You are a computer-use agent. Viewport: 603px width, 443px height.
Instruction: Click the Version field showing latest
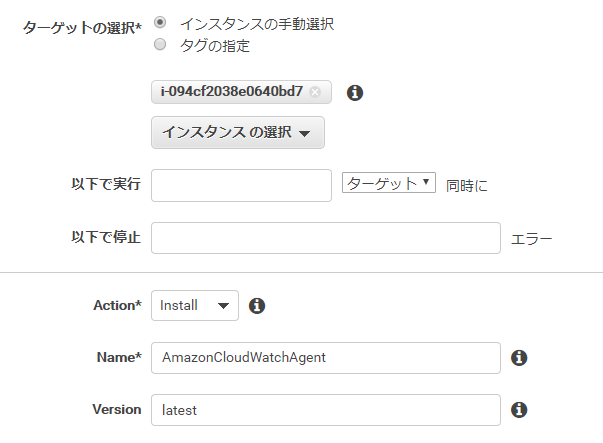[326, 410]
